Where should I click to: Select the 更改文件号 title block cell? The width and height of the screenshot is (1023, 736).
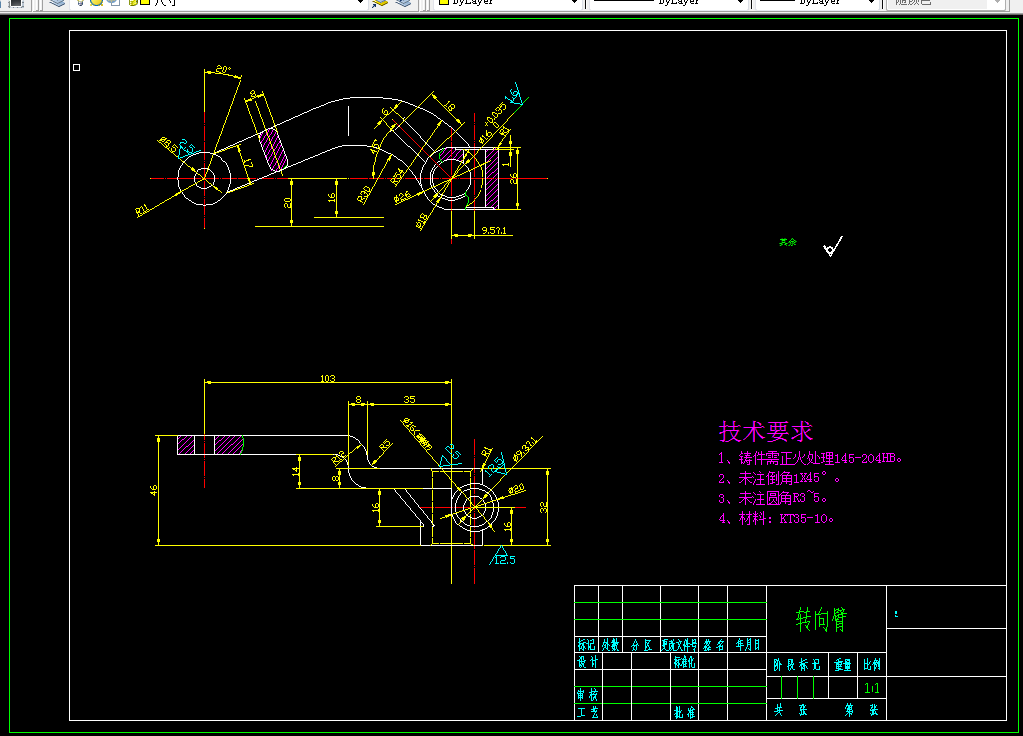[679, 645]
